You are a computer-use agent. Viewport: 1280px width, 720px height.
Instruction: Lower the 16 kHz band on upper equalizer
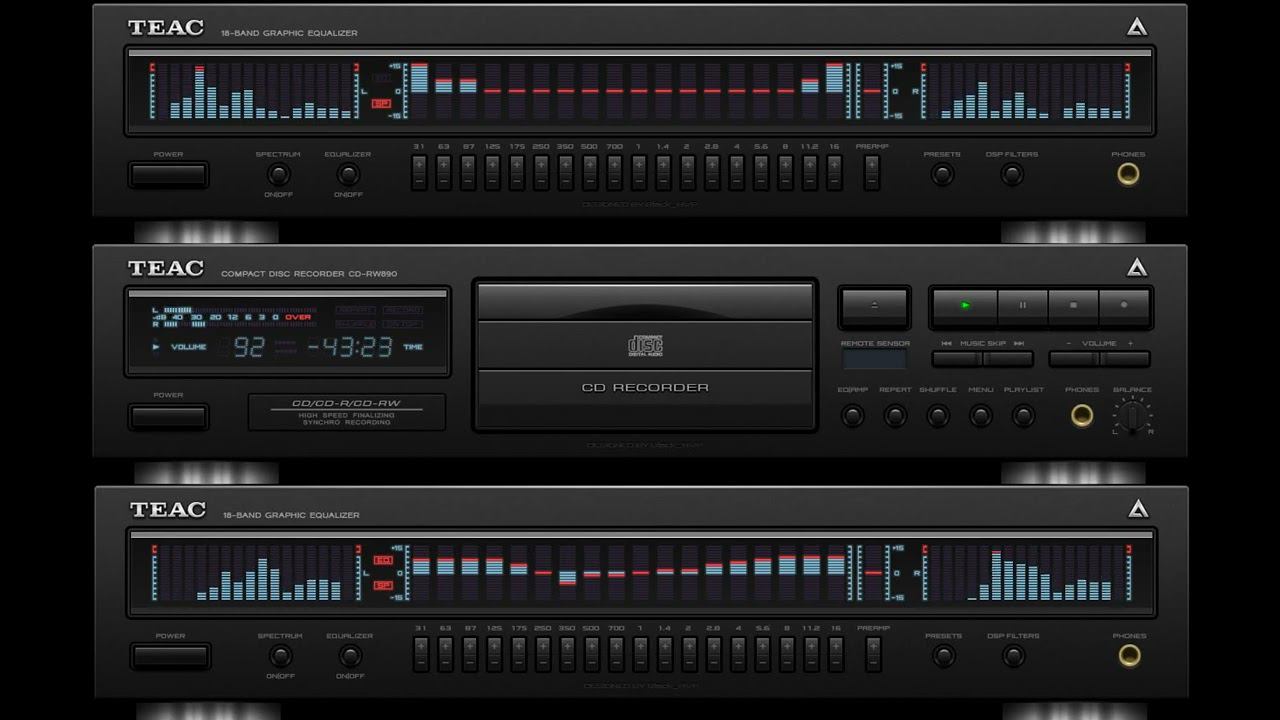coord(834,182)
